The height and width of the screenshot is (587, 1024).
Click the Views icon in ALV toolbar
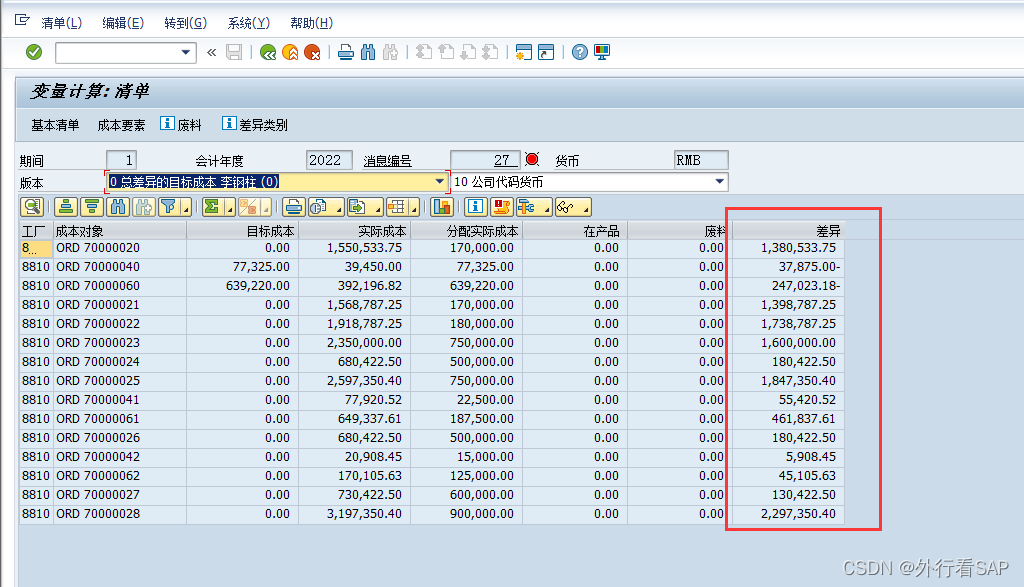click(x=319, y=207)
